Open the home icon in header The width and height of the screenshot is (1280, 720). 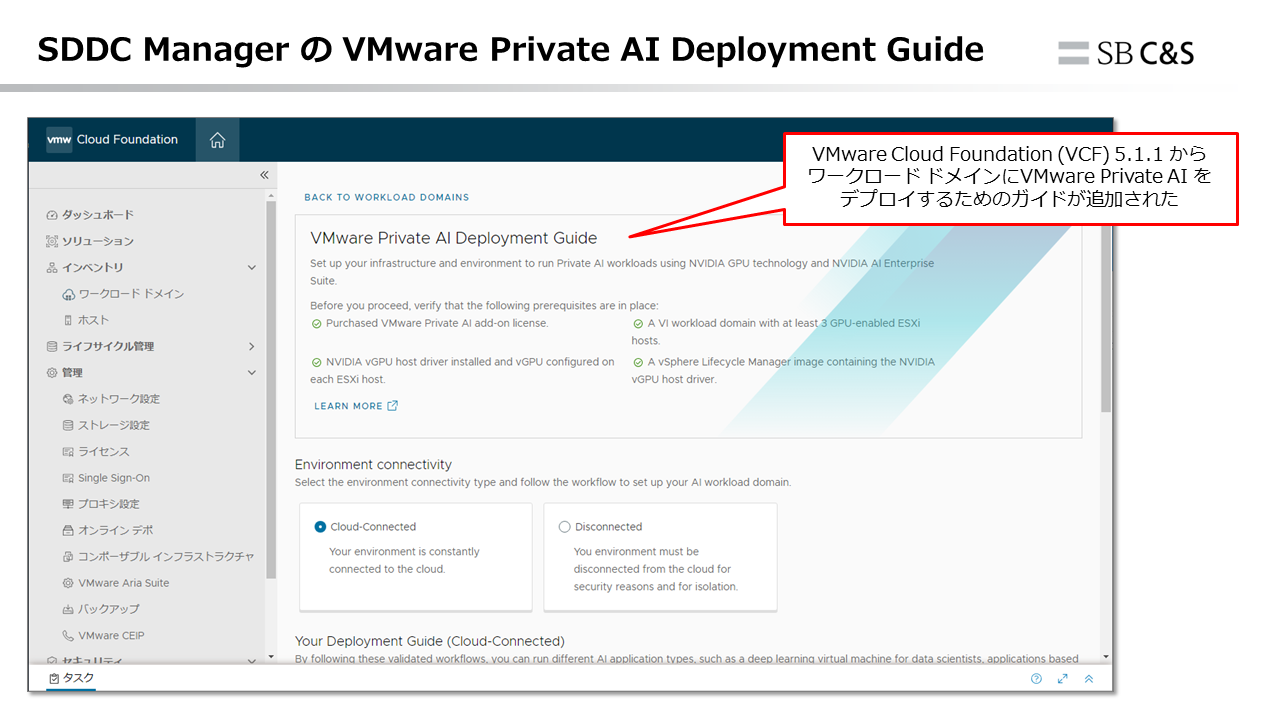click(217, 140)
